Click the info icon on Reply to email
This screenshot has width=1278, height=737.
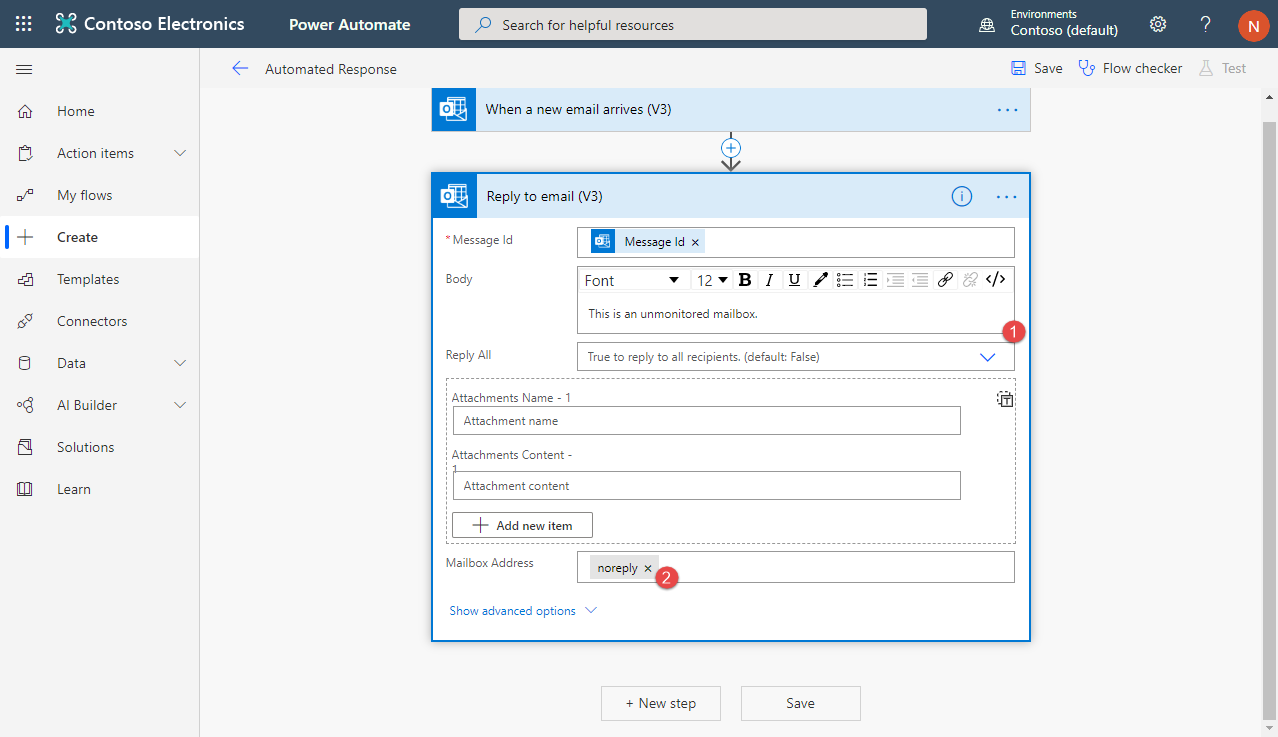[x=961, y=197]
